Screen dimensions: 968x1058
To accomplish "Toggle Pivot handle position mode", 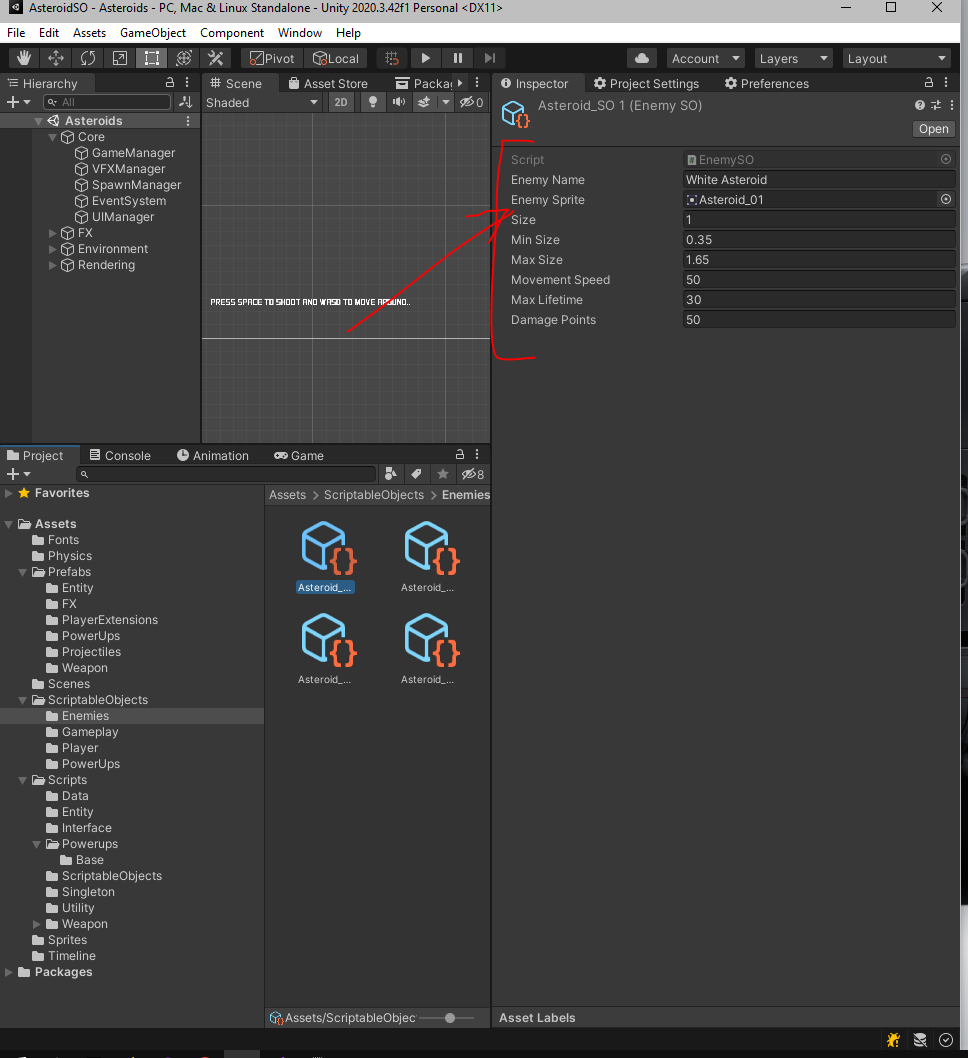I will (x=270, y=57).
